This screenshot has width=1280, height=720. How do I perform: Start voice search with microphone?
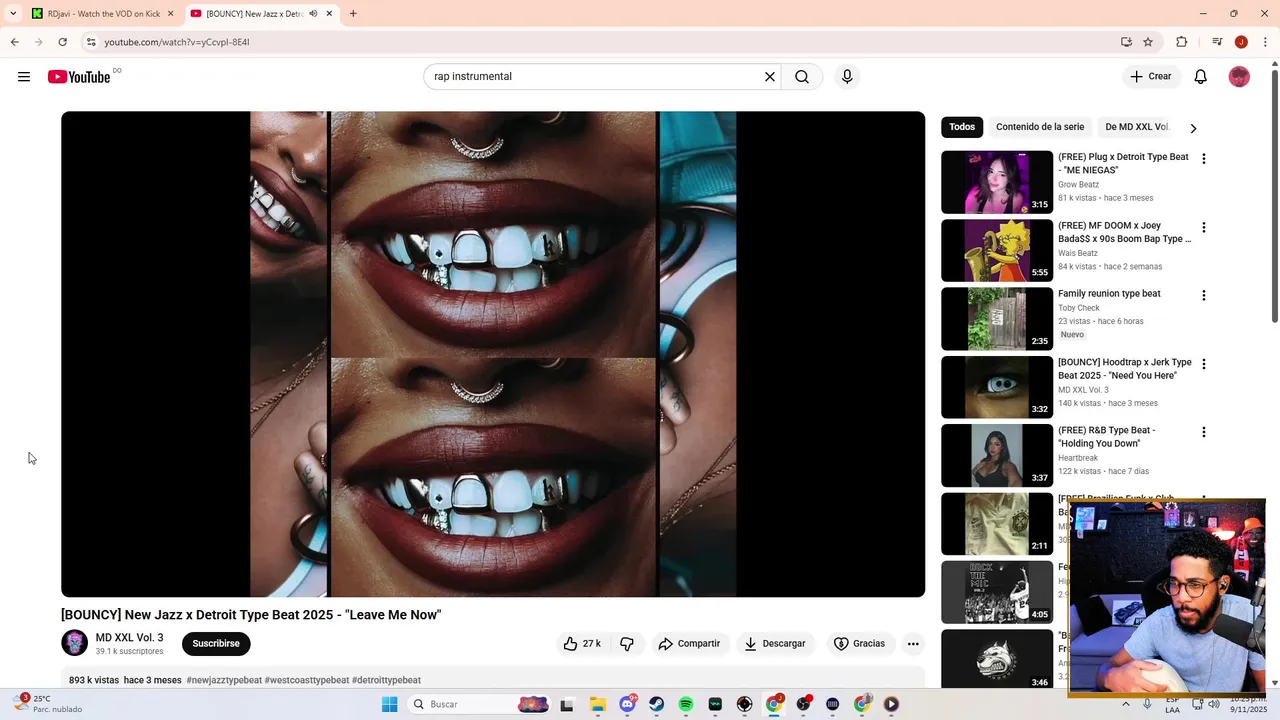coord(847,77)
